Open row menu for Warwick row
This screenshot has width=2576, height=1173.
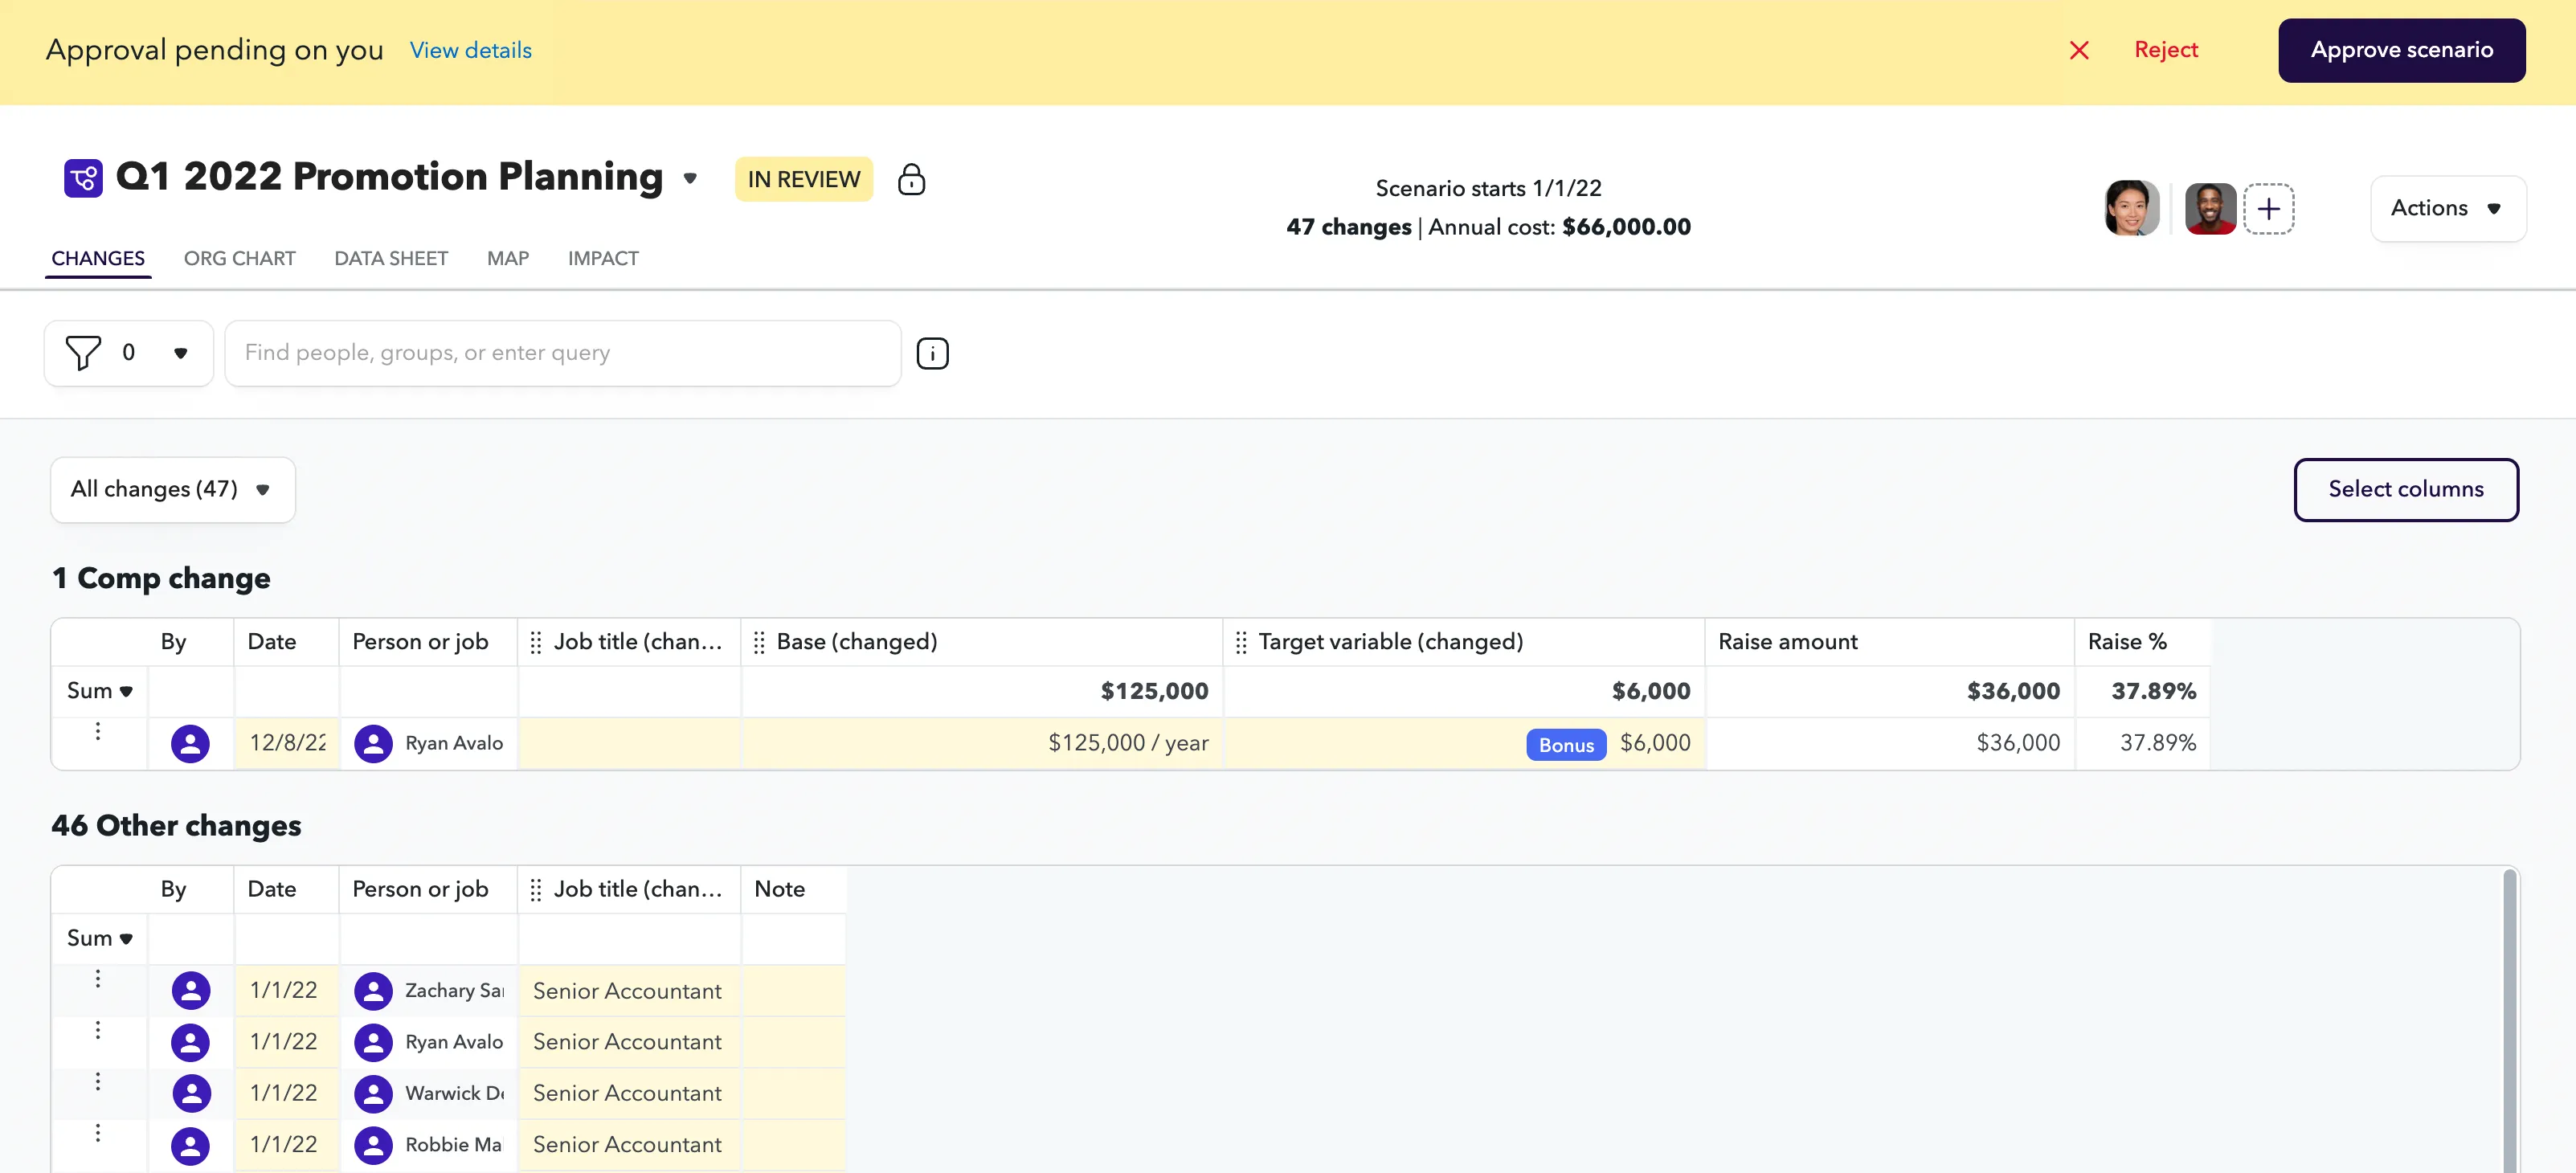coord(97,1081)
